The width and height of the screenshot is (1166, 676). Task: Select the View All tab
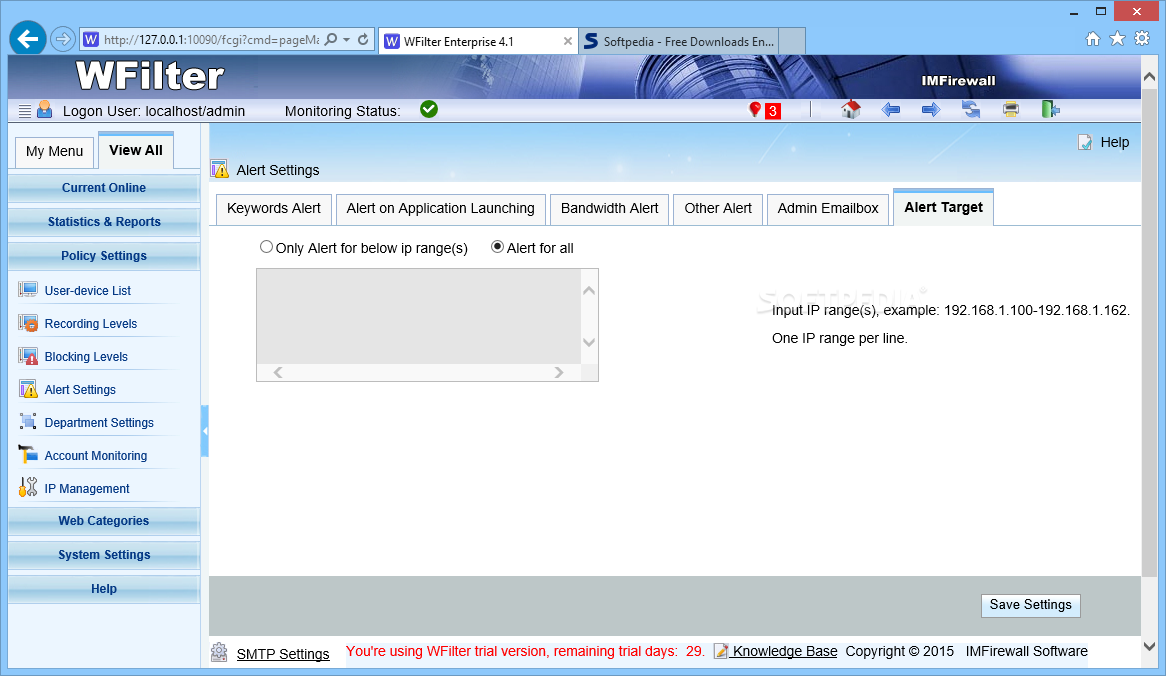pyautogui.click(x=135, y=150)
